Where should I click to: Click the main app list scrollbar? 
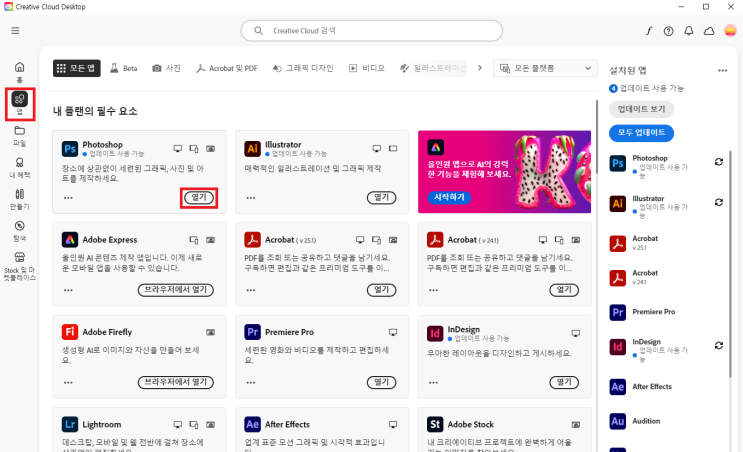click(x=597, y=137)
